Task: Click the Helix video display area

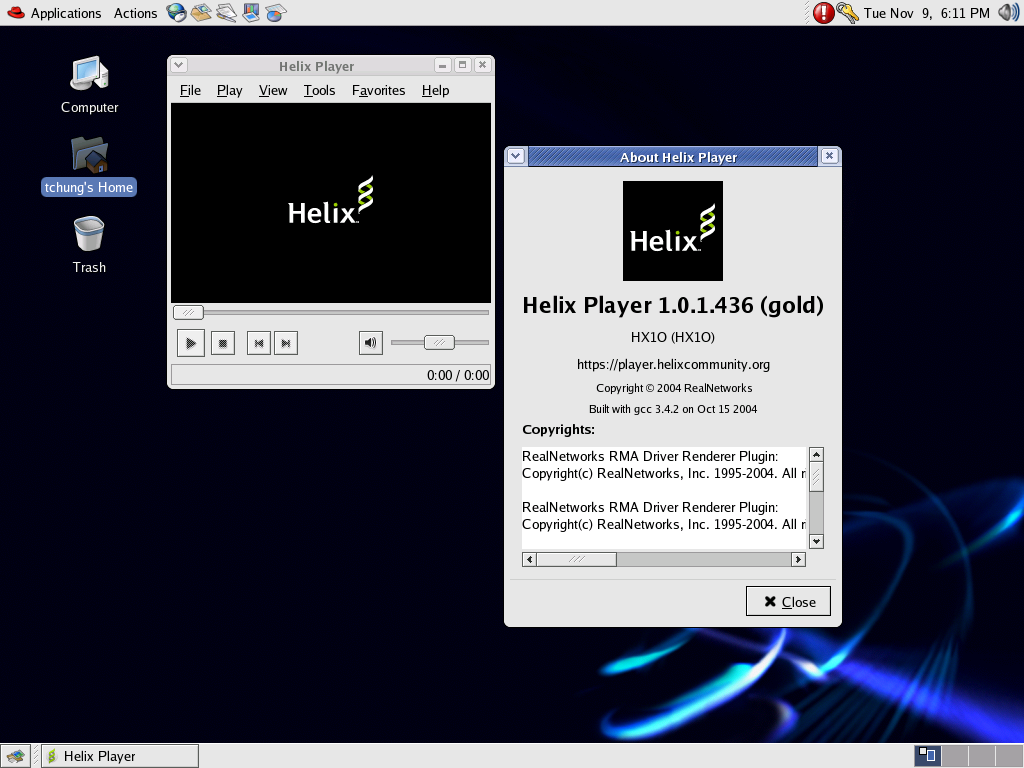Action: [331, 203]
